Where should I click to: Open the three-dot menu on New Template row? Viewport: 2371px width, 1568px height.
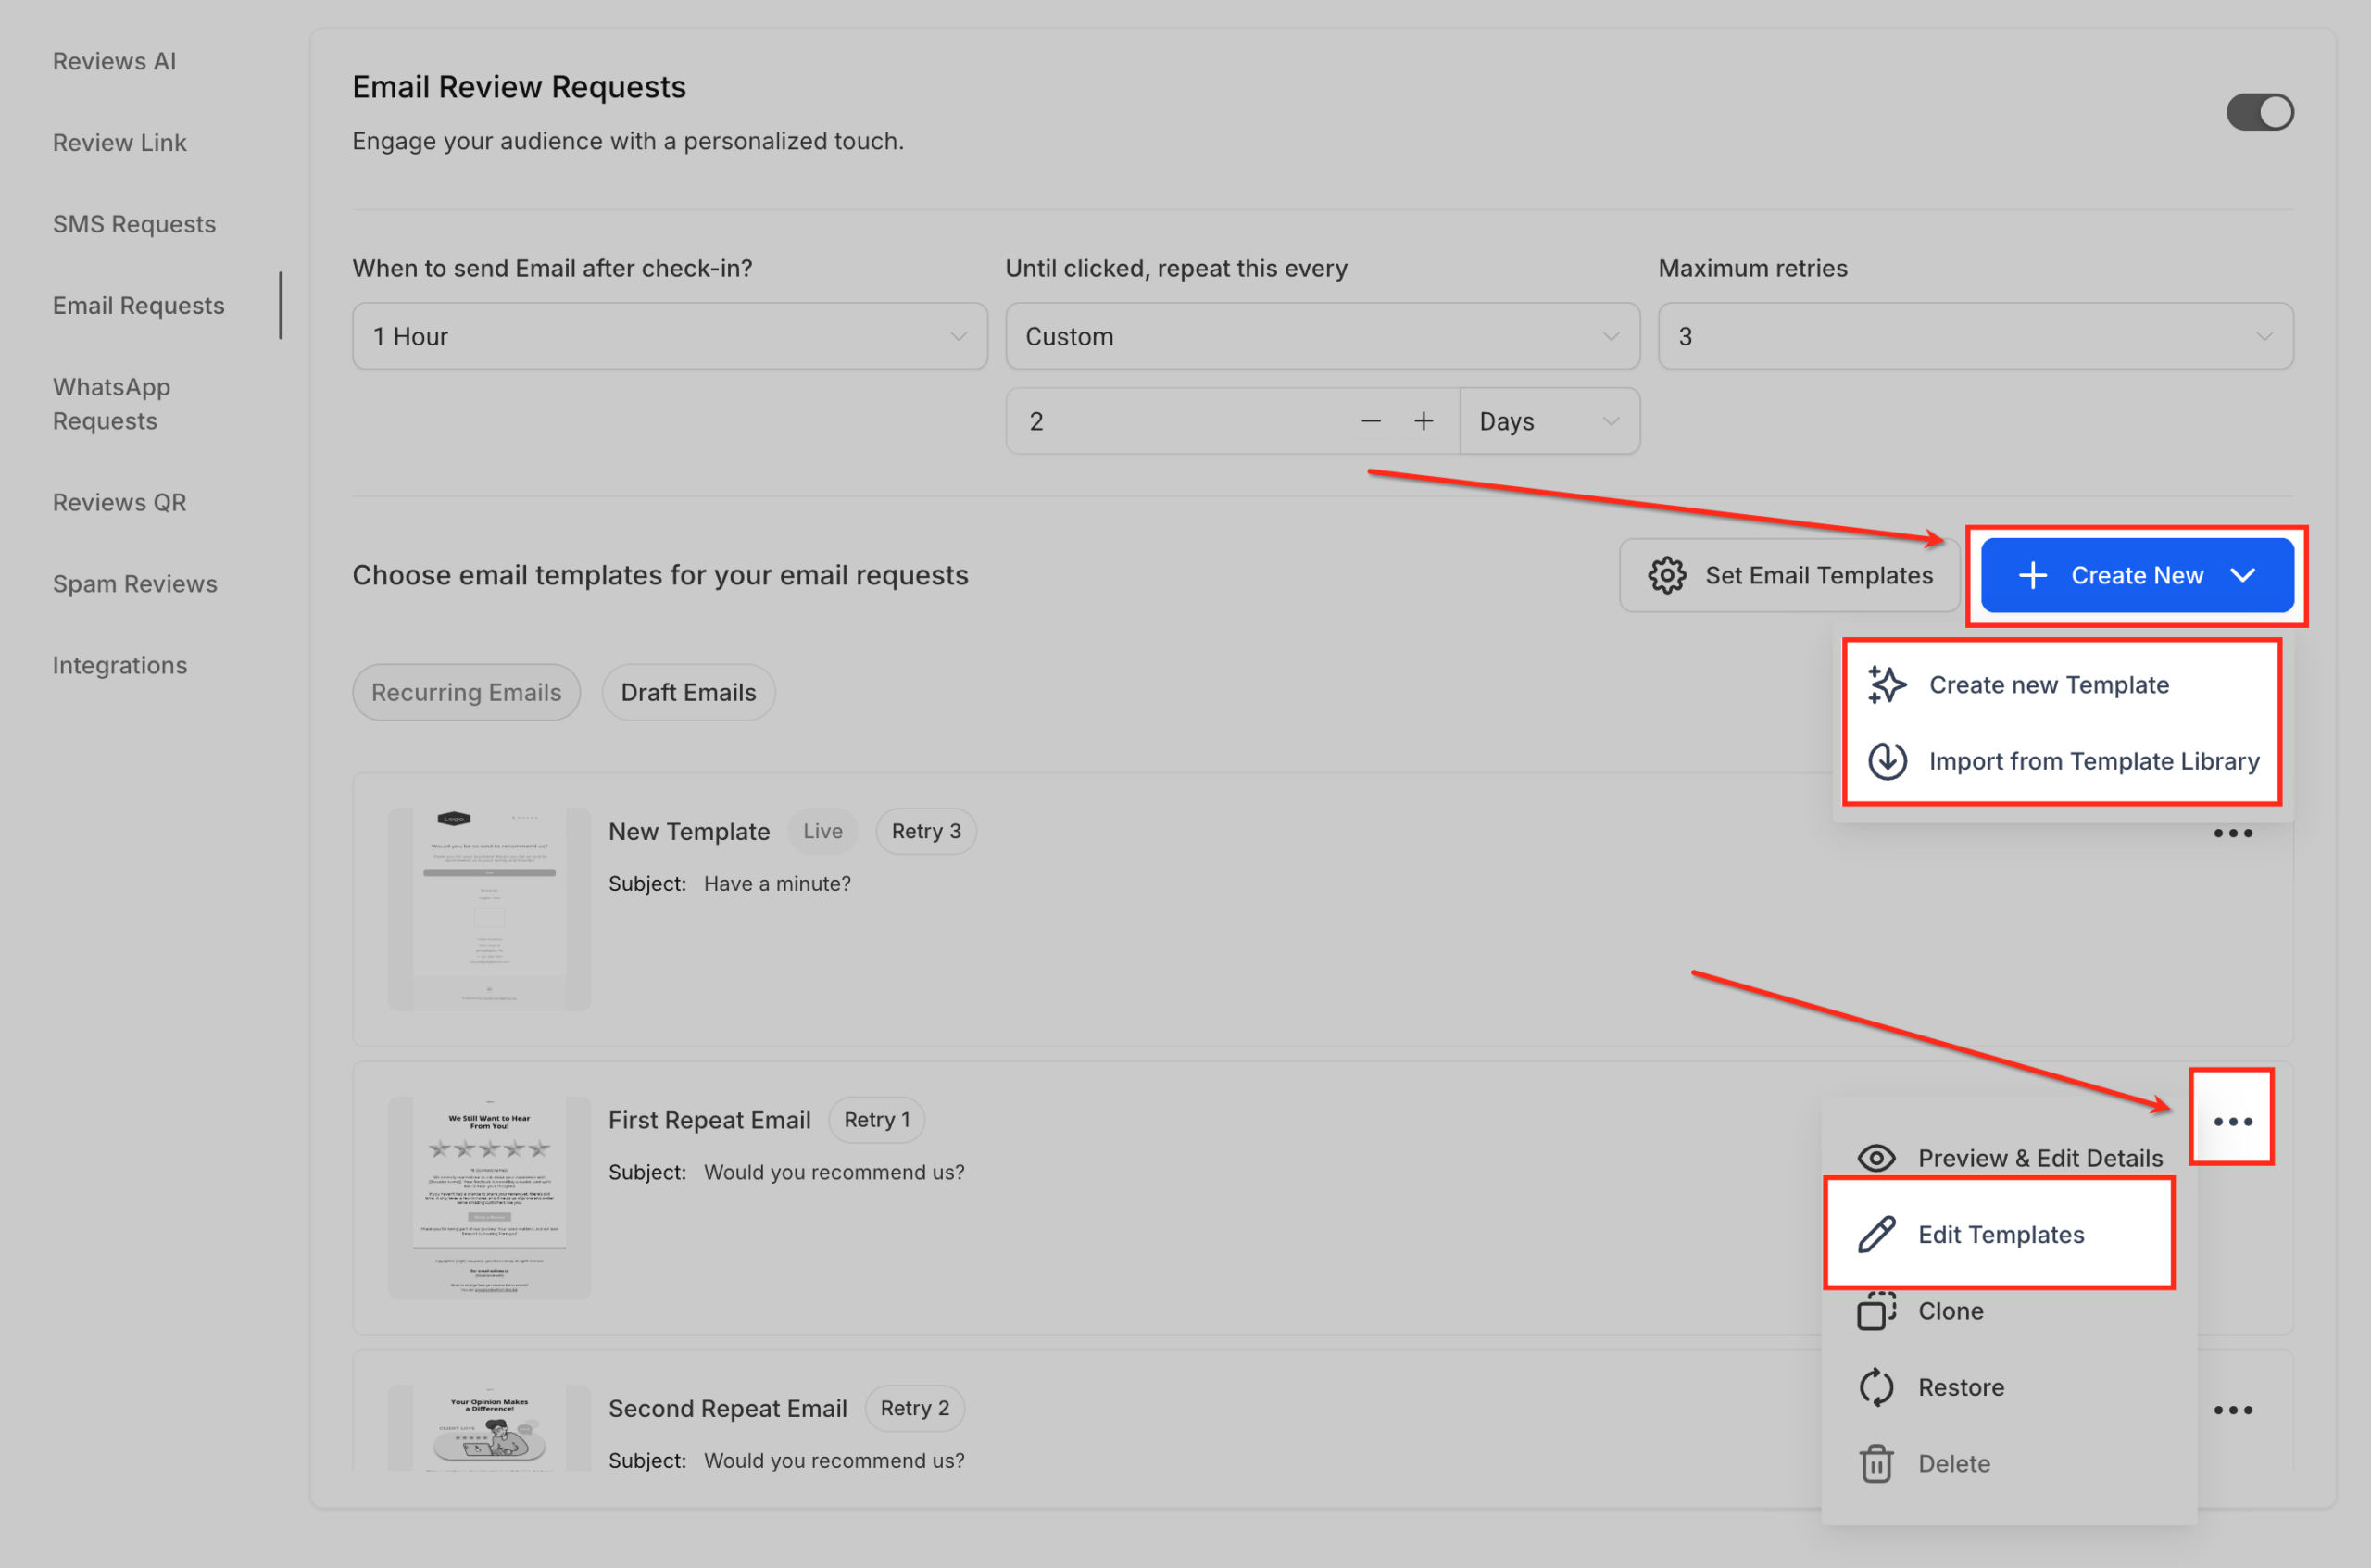coord(2233,833)
